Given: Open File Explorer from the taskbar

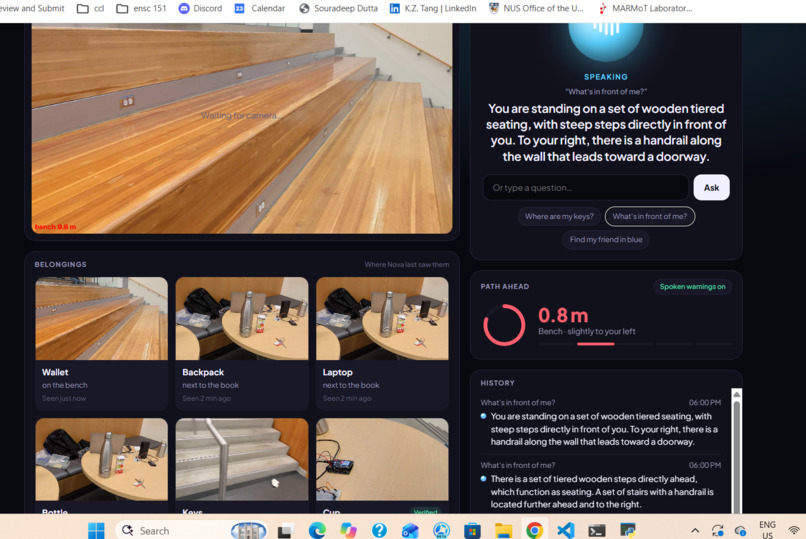Looking at the screenshot, I should point(503,530).
